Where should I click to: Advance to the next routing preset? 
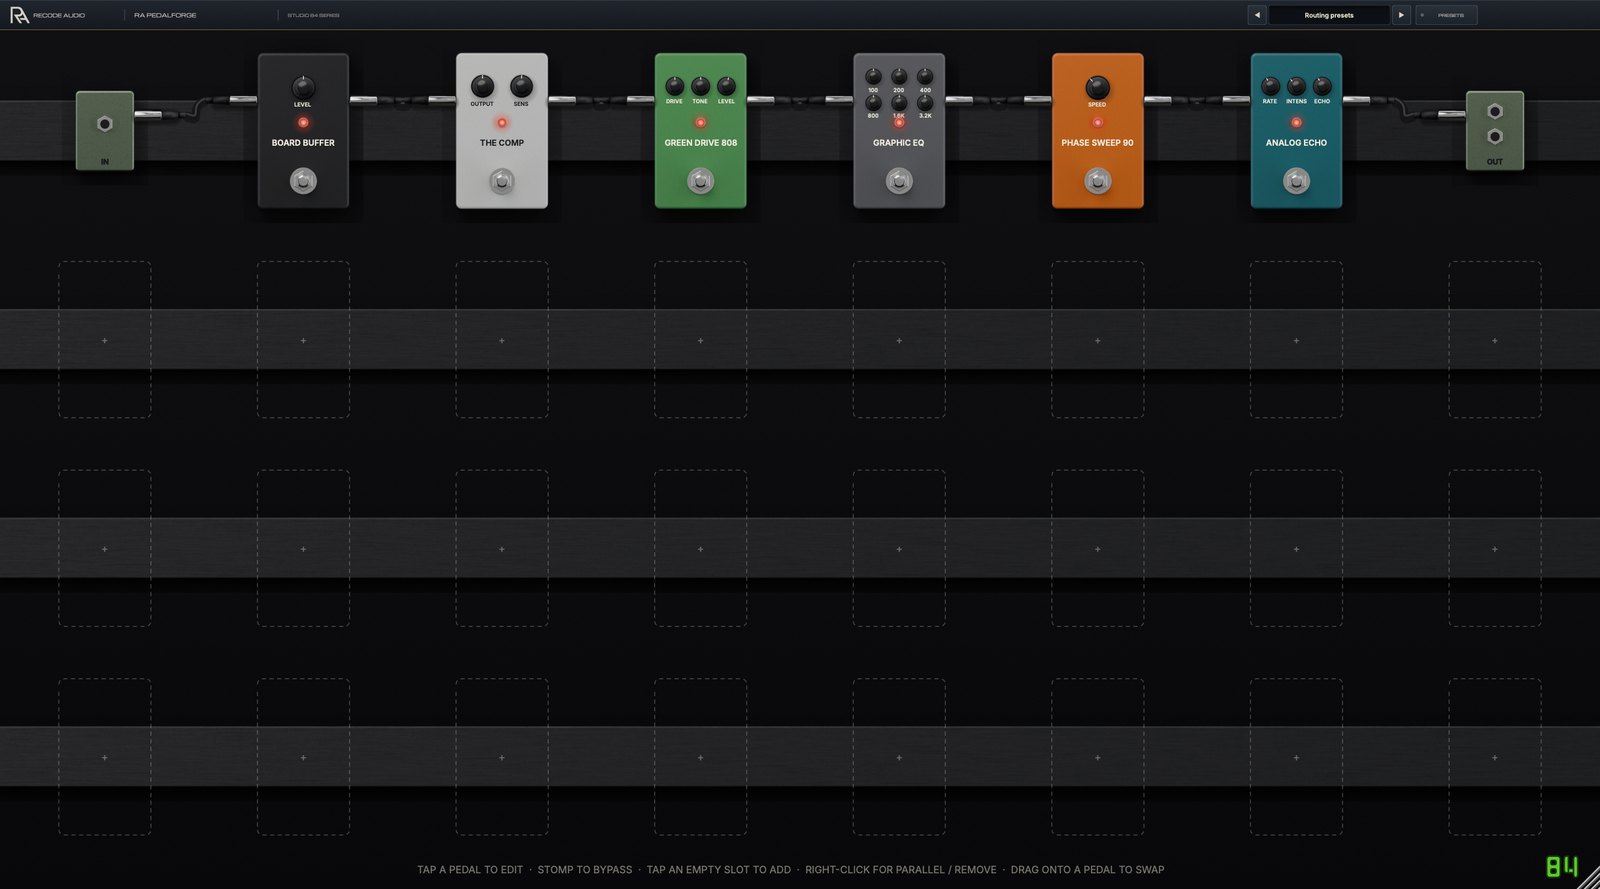(x=1401, y=15)
